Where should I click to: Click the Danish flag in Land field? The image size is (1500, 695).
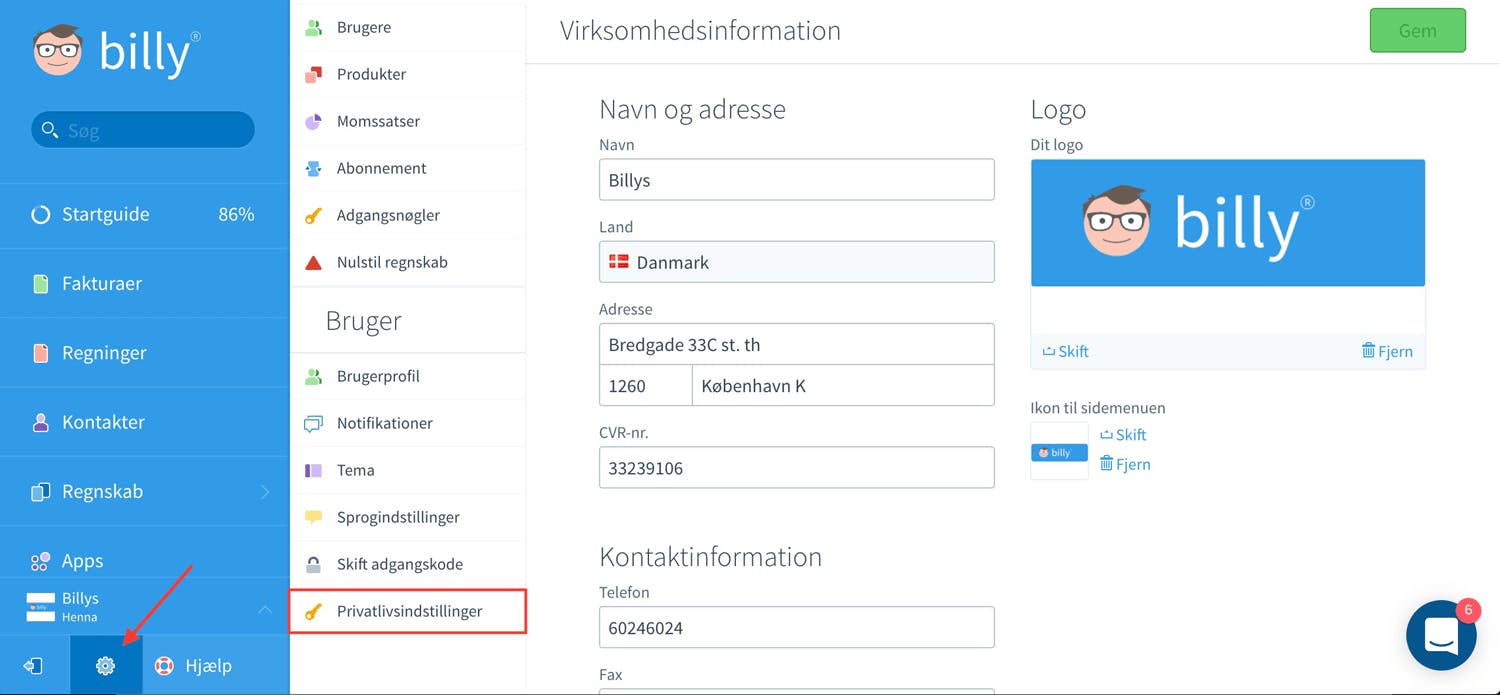[x=619, y=262]
